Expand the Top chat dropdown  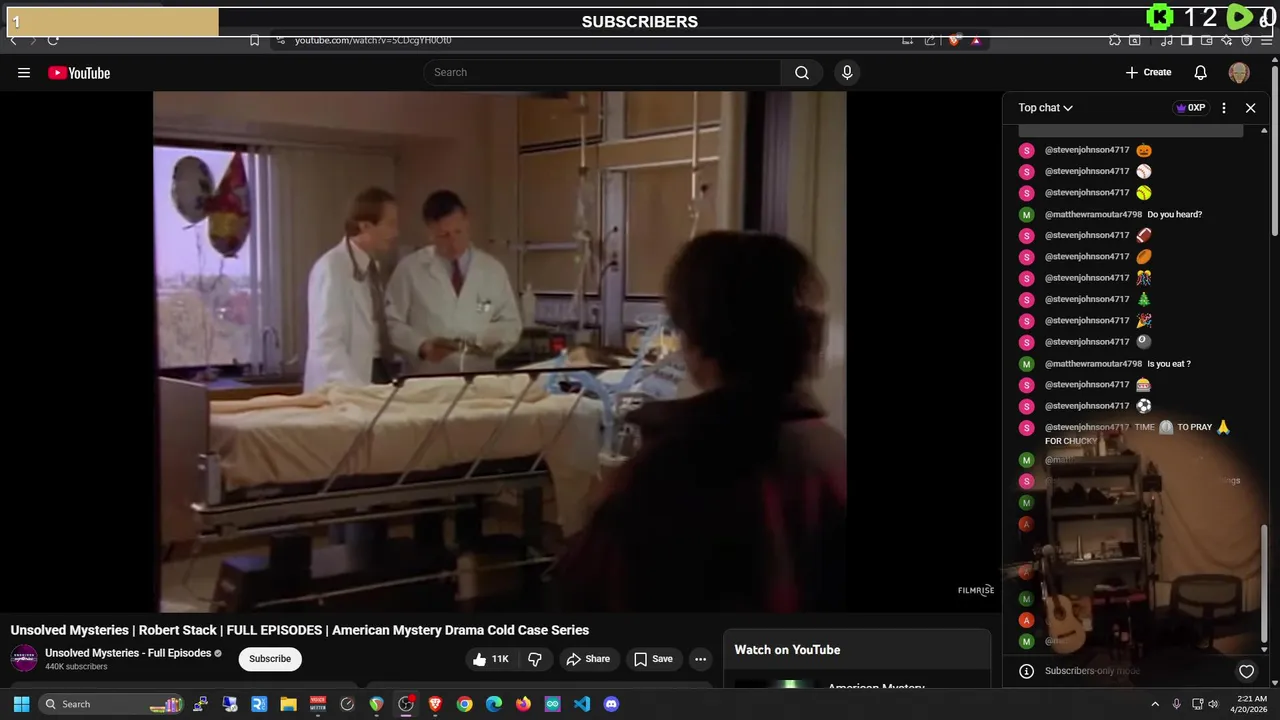[1046, 108]
